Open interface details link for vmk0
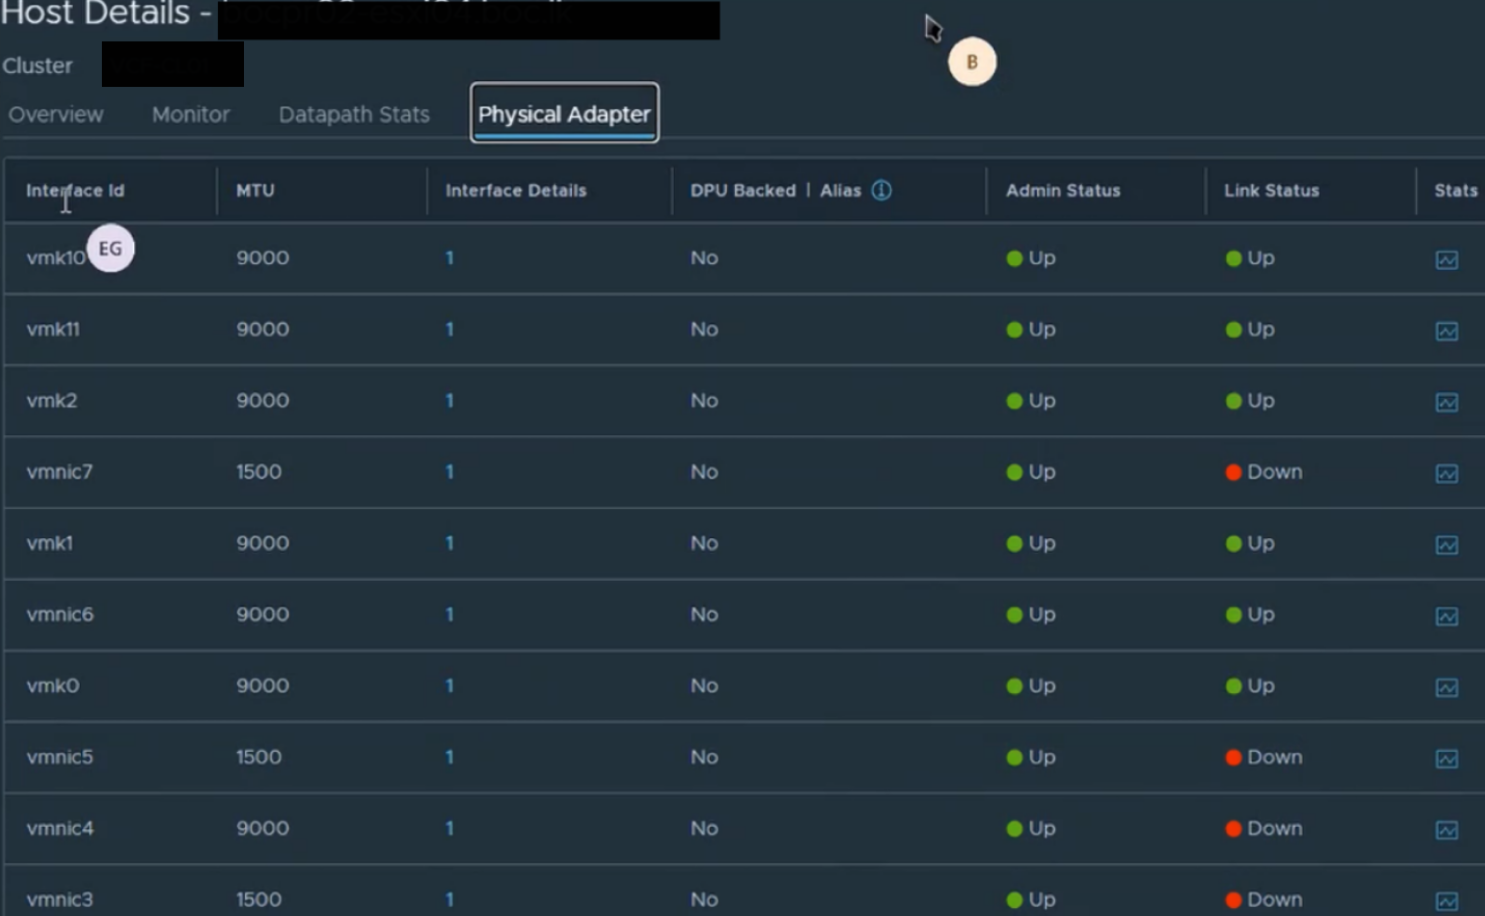The width and height of the screenshot is (1485, 916). [x=450, y=686]
